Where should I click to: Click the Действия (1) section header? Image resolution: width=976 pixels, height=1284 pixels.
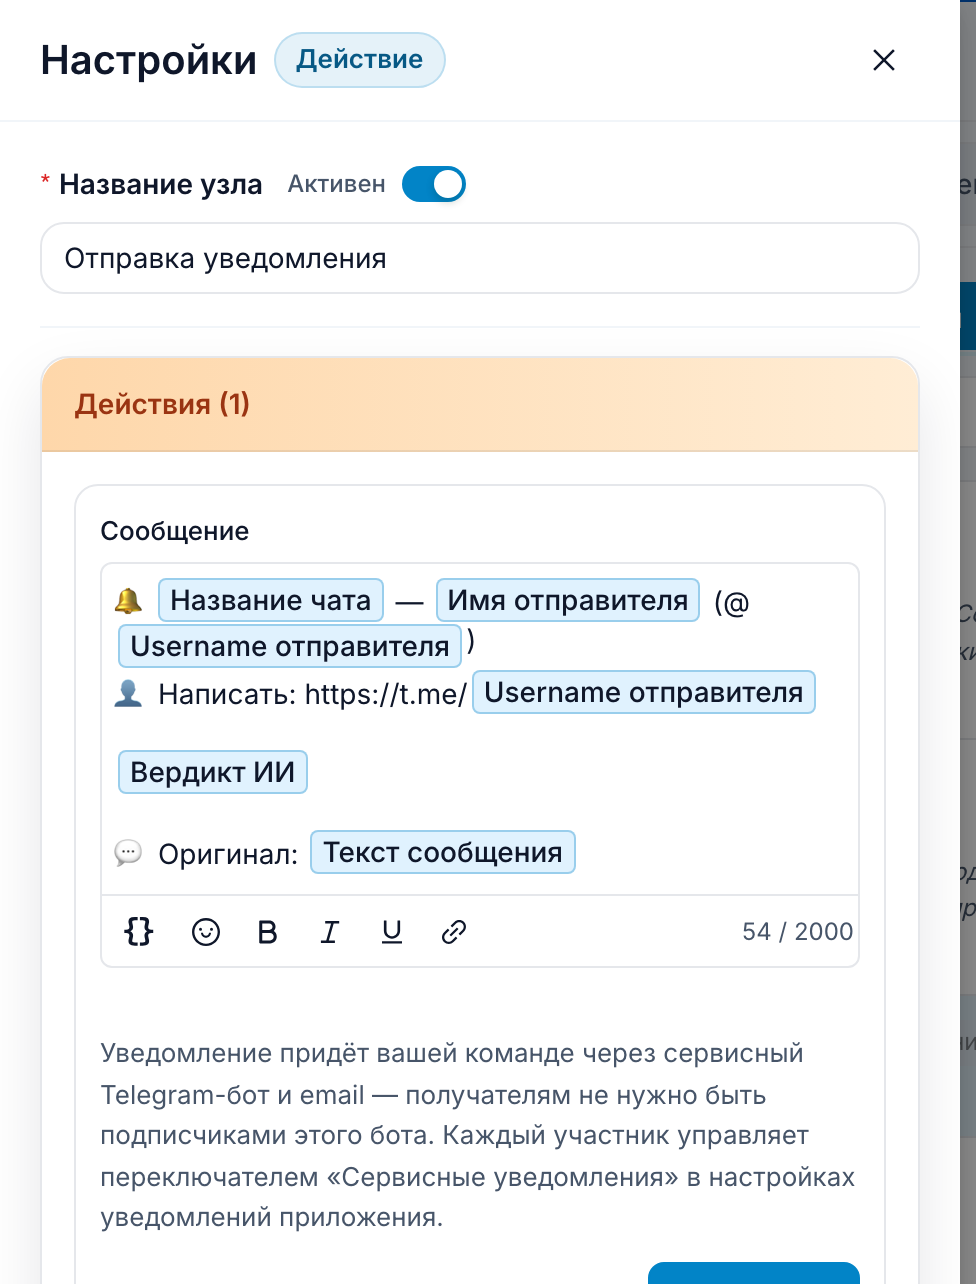480,404
